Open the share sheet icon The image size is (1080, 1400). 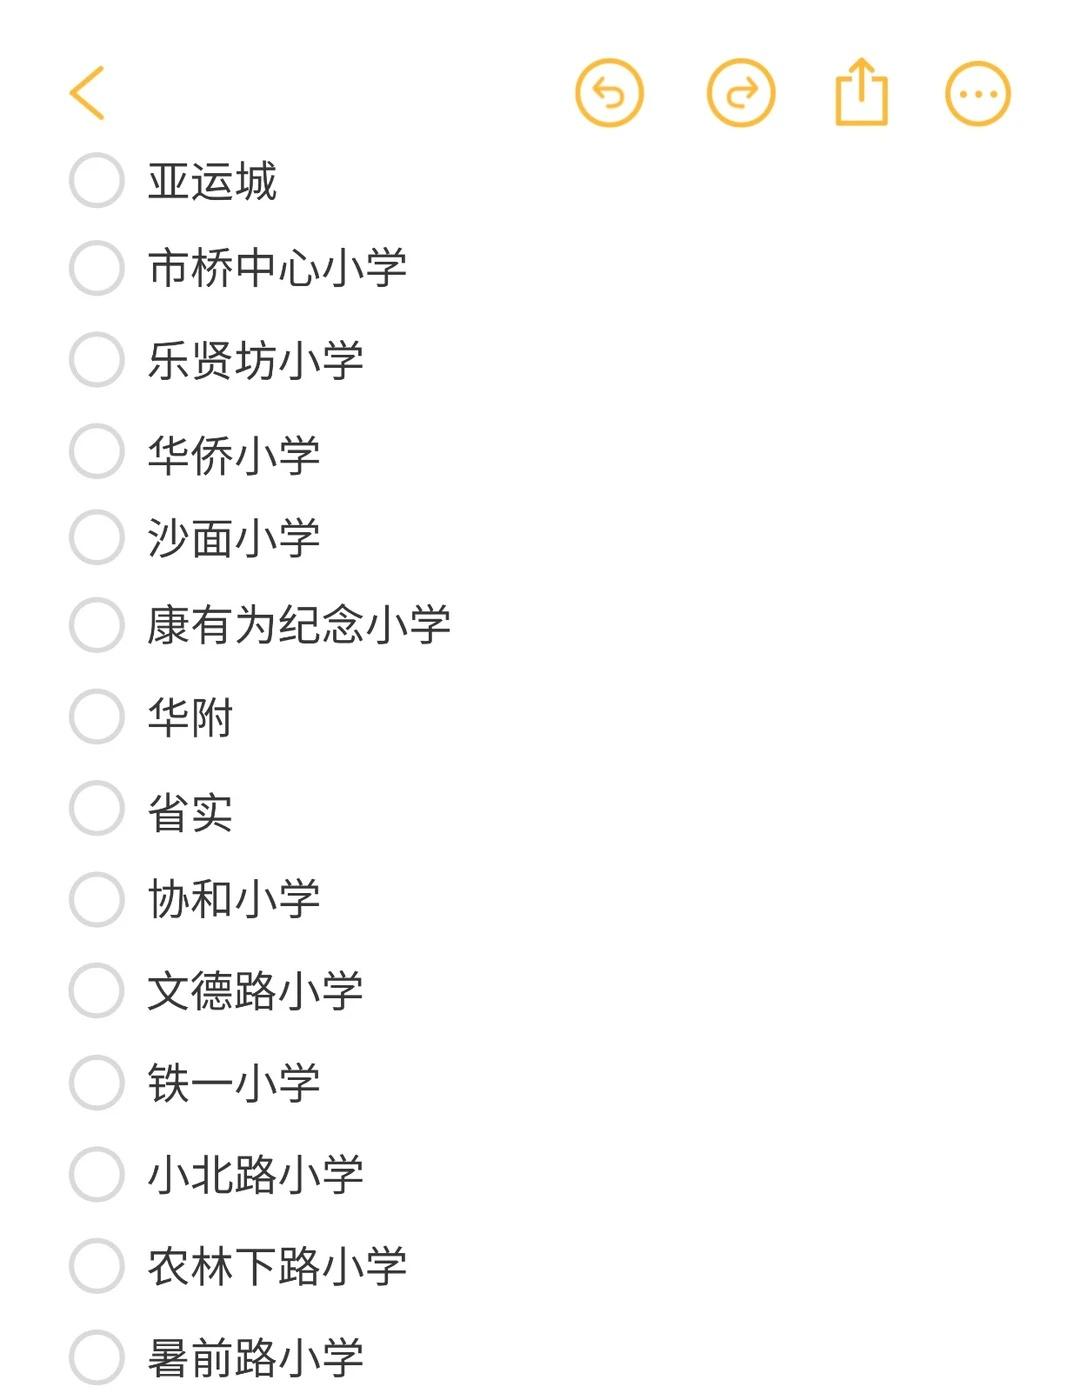[862, 91]
